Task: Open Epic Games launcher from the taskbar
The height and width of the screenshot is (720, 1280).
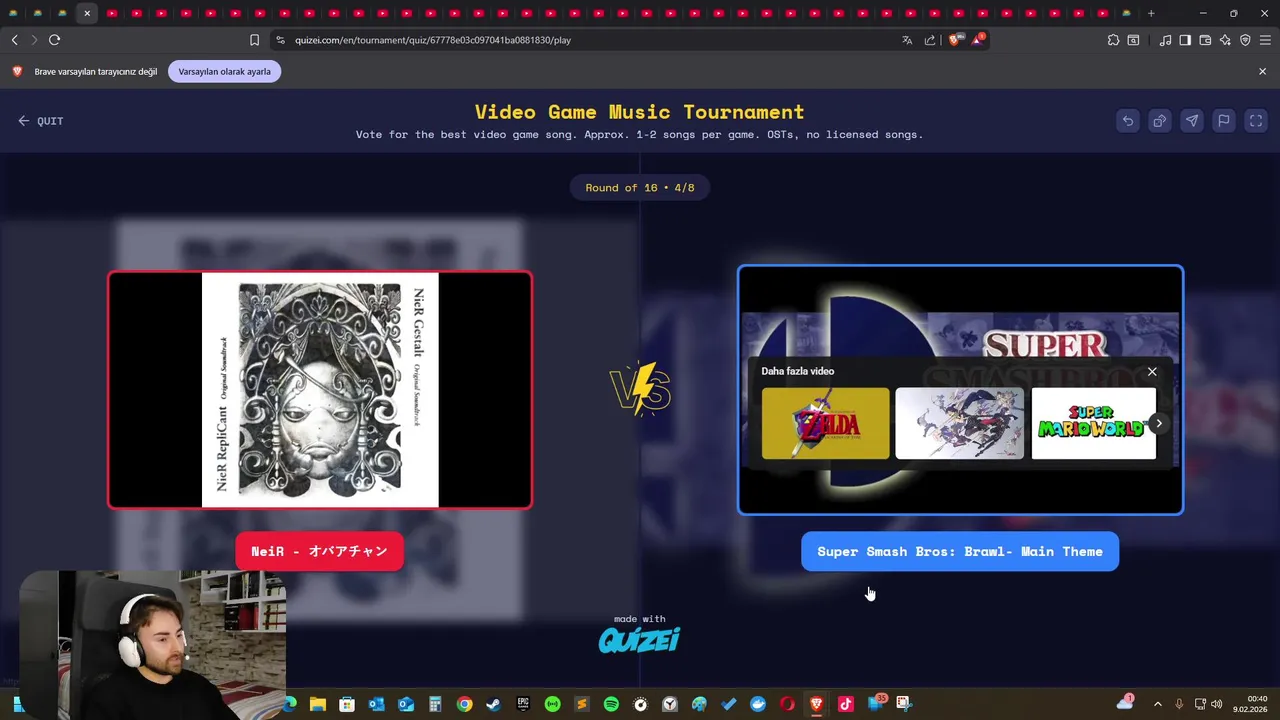Action: point(523,704)
